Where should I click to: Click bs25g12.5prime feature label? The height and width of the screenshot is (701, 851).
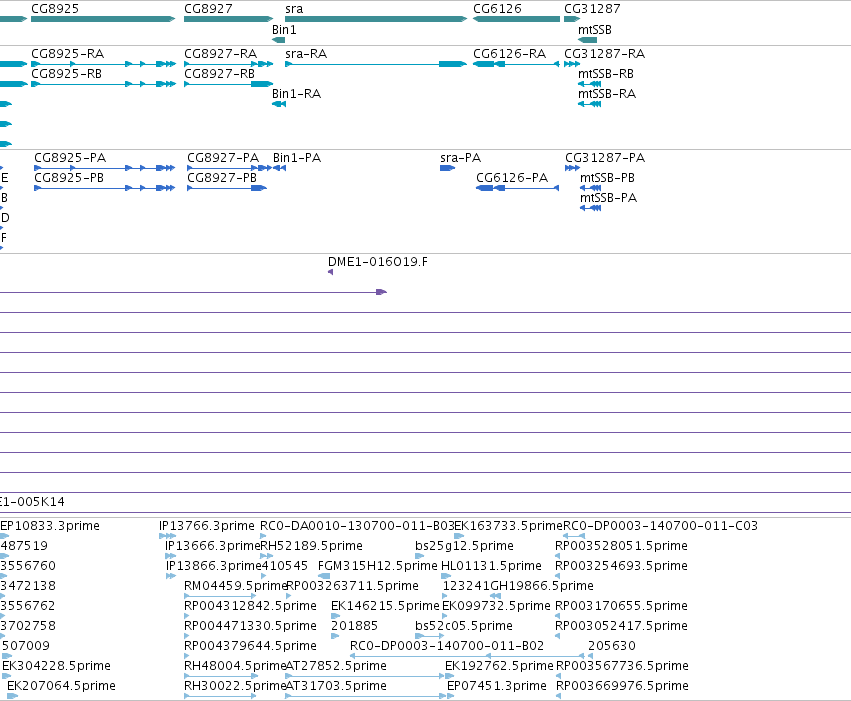tap(465, 546)
